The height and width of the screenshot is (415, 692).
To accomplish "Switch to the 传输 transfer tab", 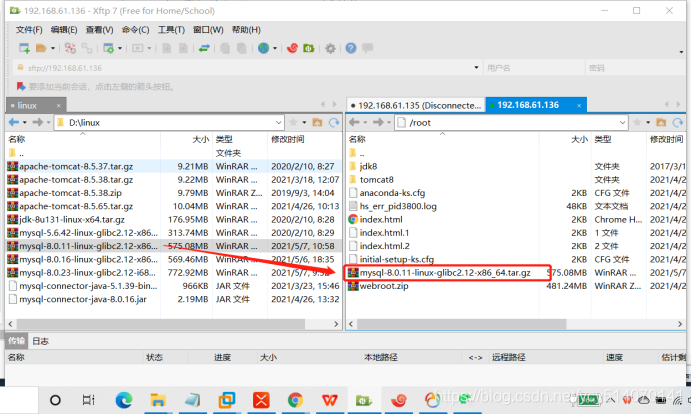I will (17, 341).
